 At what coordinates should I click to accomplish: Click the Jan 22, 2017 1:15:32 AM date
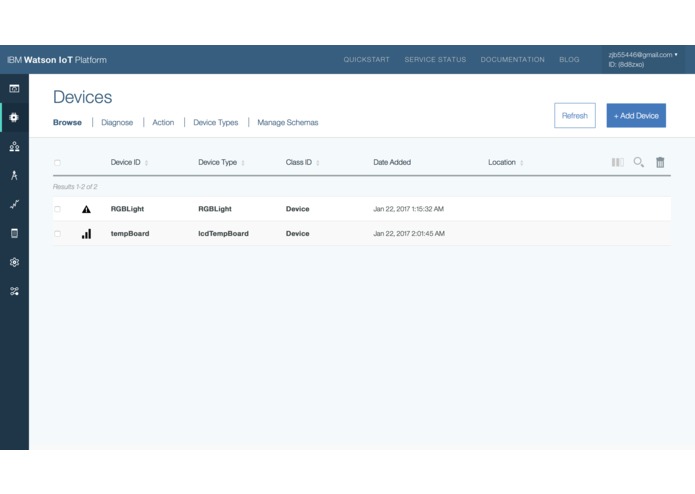point(408,209)
